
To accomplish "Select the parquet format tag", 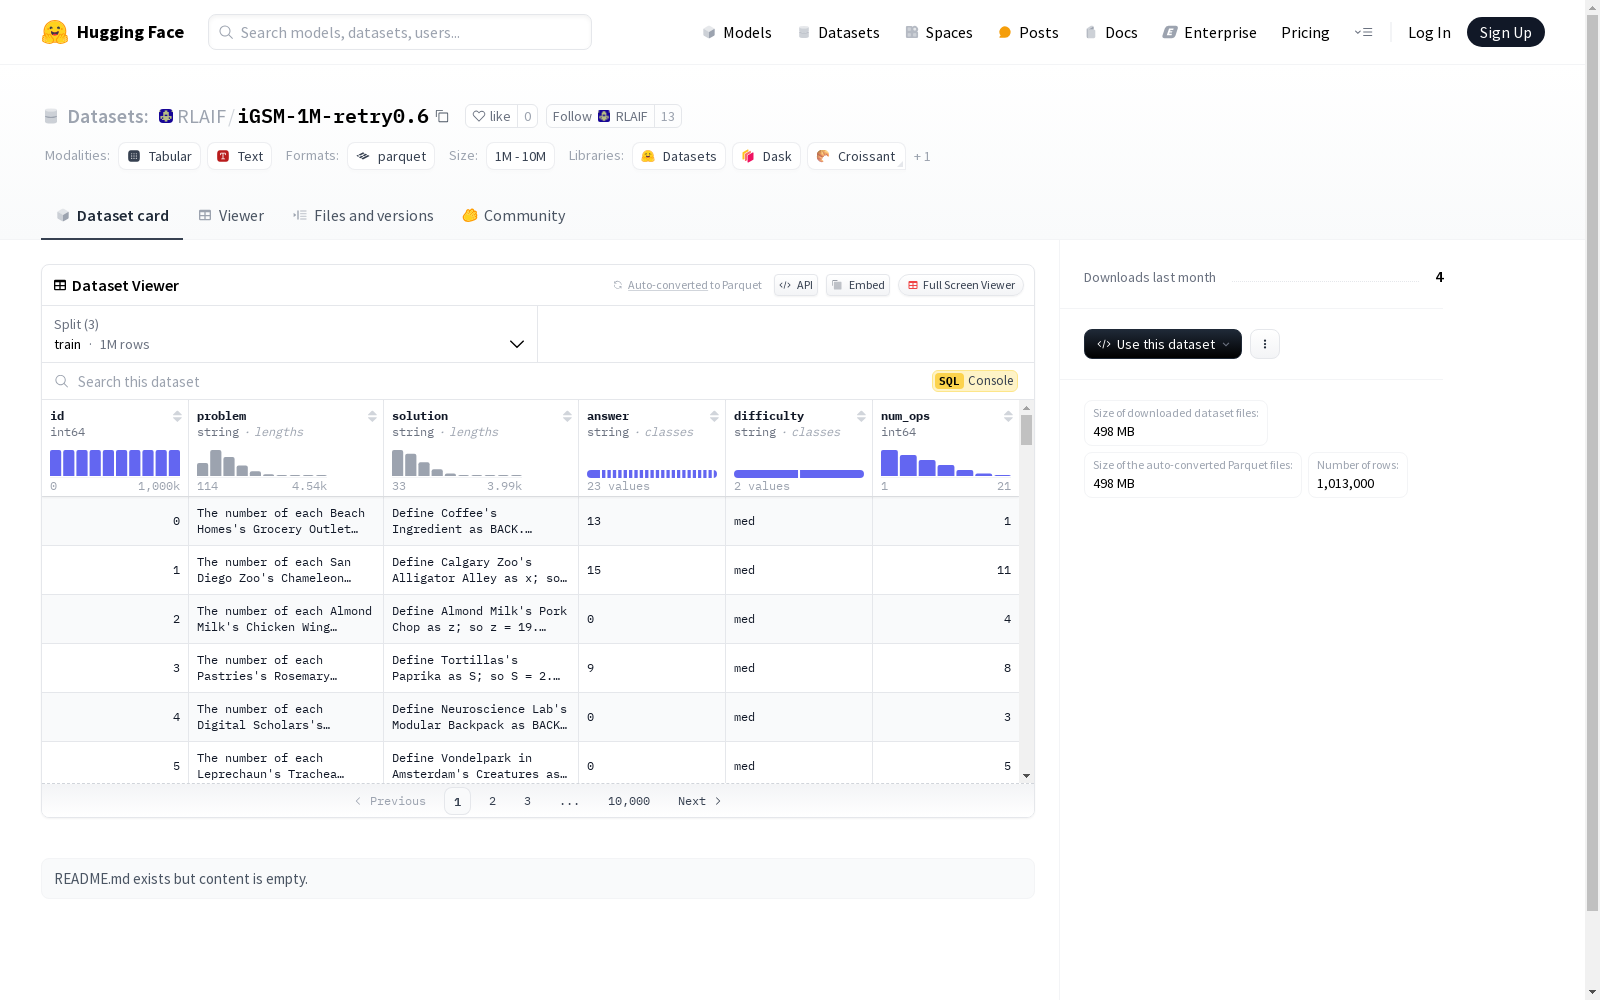I will (x=391, y=156).
